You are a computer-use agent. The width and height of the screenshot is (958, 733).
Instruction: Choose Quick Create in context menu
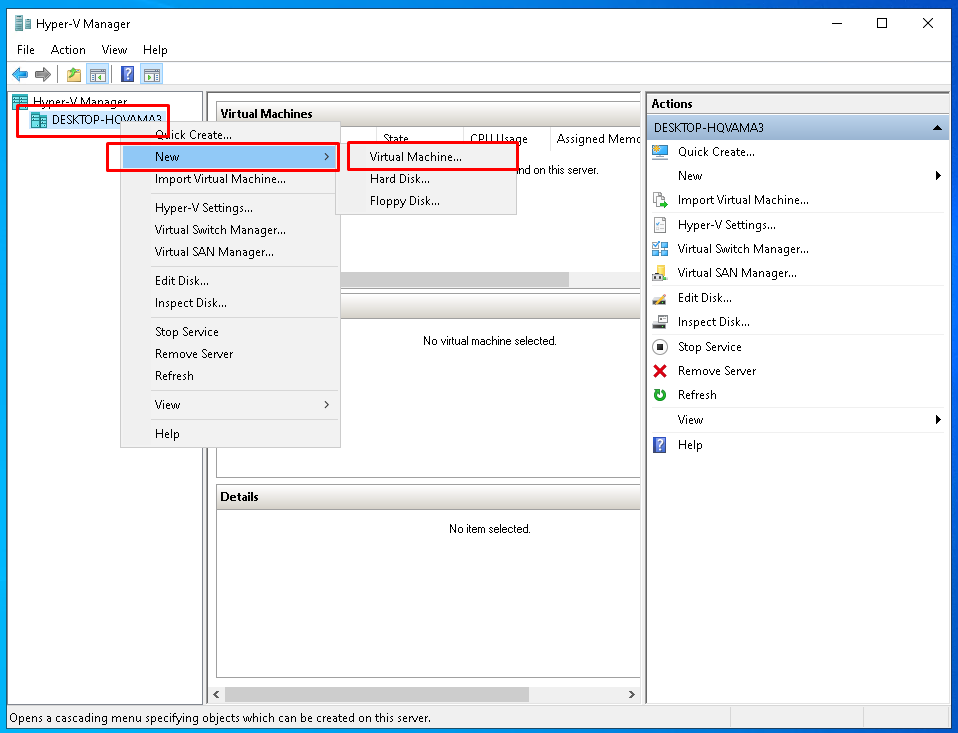tap(230, 135)
